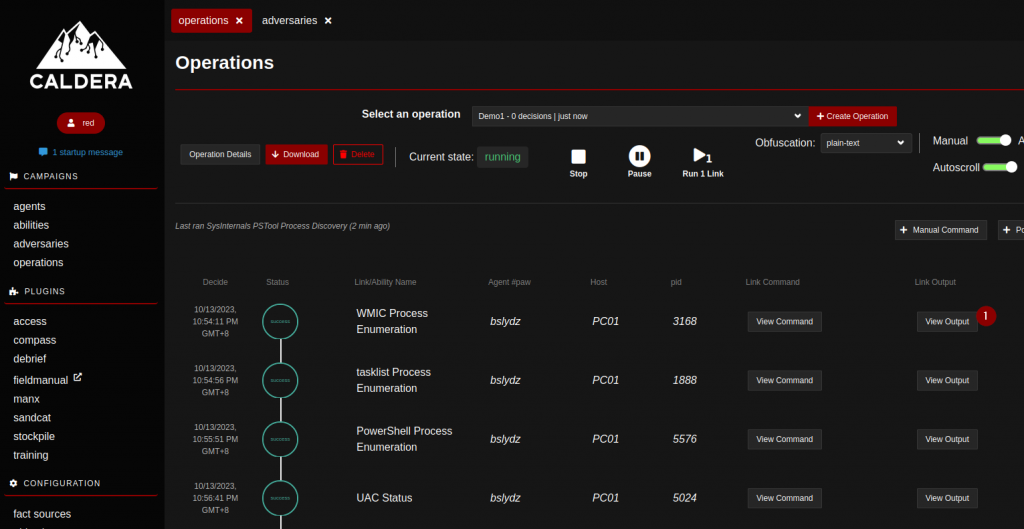Screen dimensions: 1024x529
Task: Open the debrief plugin
Action: coord(29,359)
